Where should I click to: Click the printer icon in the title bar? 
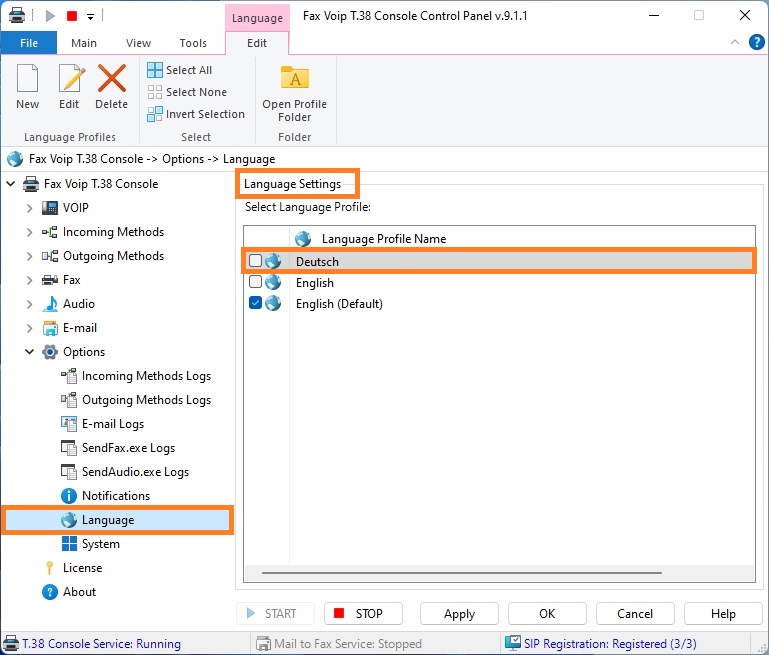(x=17, y=15)
